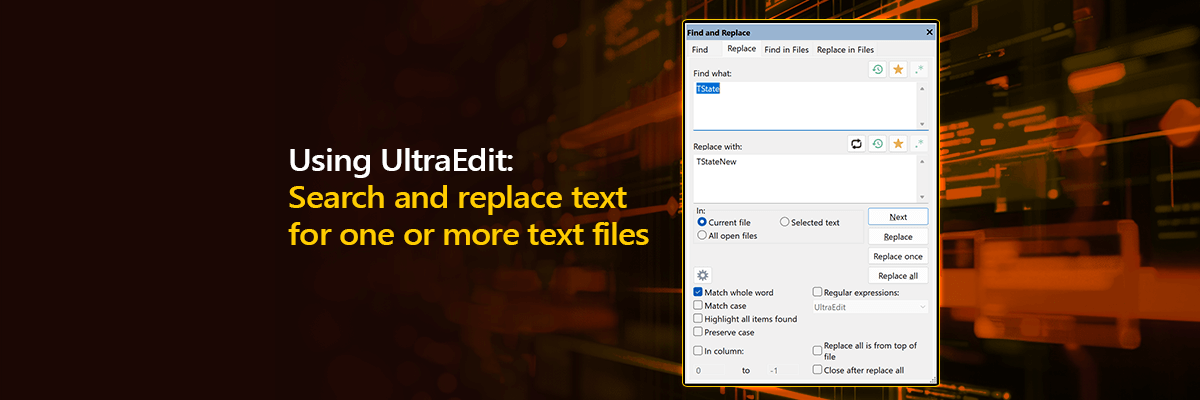Select the Current file radio button

click(x=702, y=222)
